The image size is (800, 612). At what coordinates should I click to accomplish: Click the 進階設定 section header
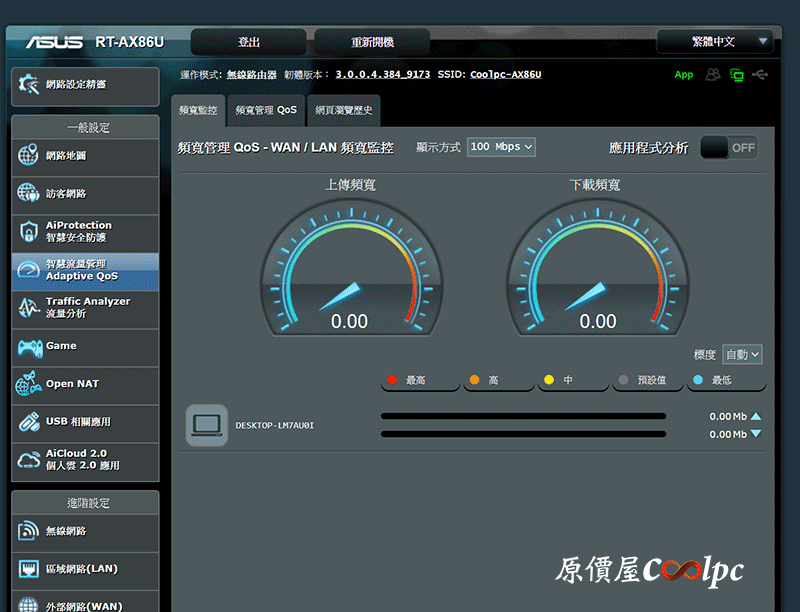pos(85,503)
